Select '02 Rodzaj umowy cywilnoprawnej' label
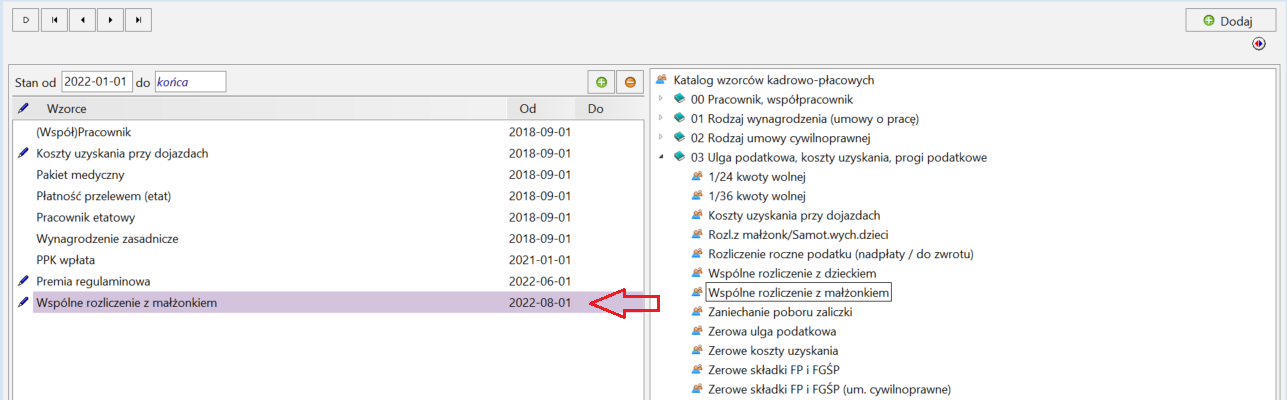Viewport: 1287px width, 400px height. [x=781, y=138]
